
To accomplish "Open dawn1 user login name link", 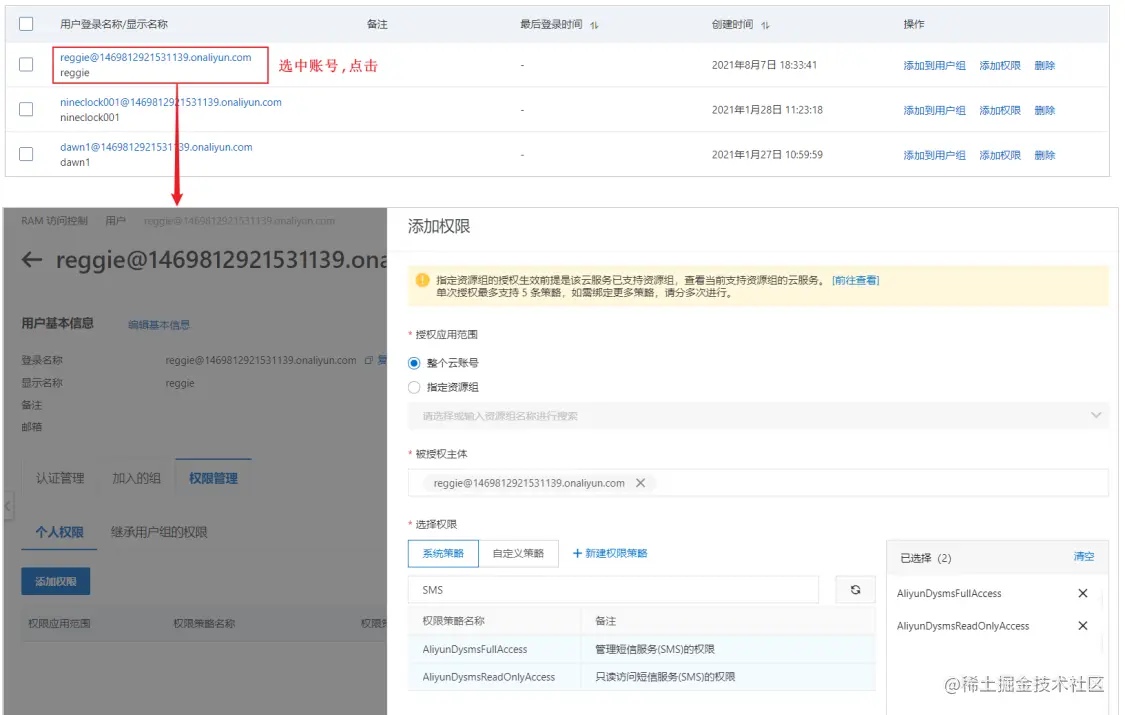I will [156, 147].
